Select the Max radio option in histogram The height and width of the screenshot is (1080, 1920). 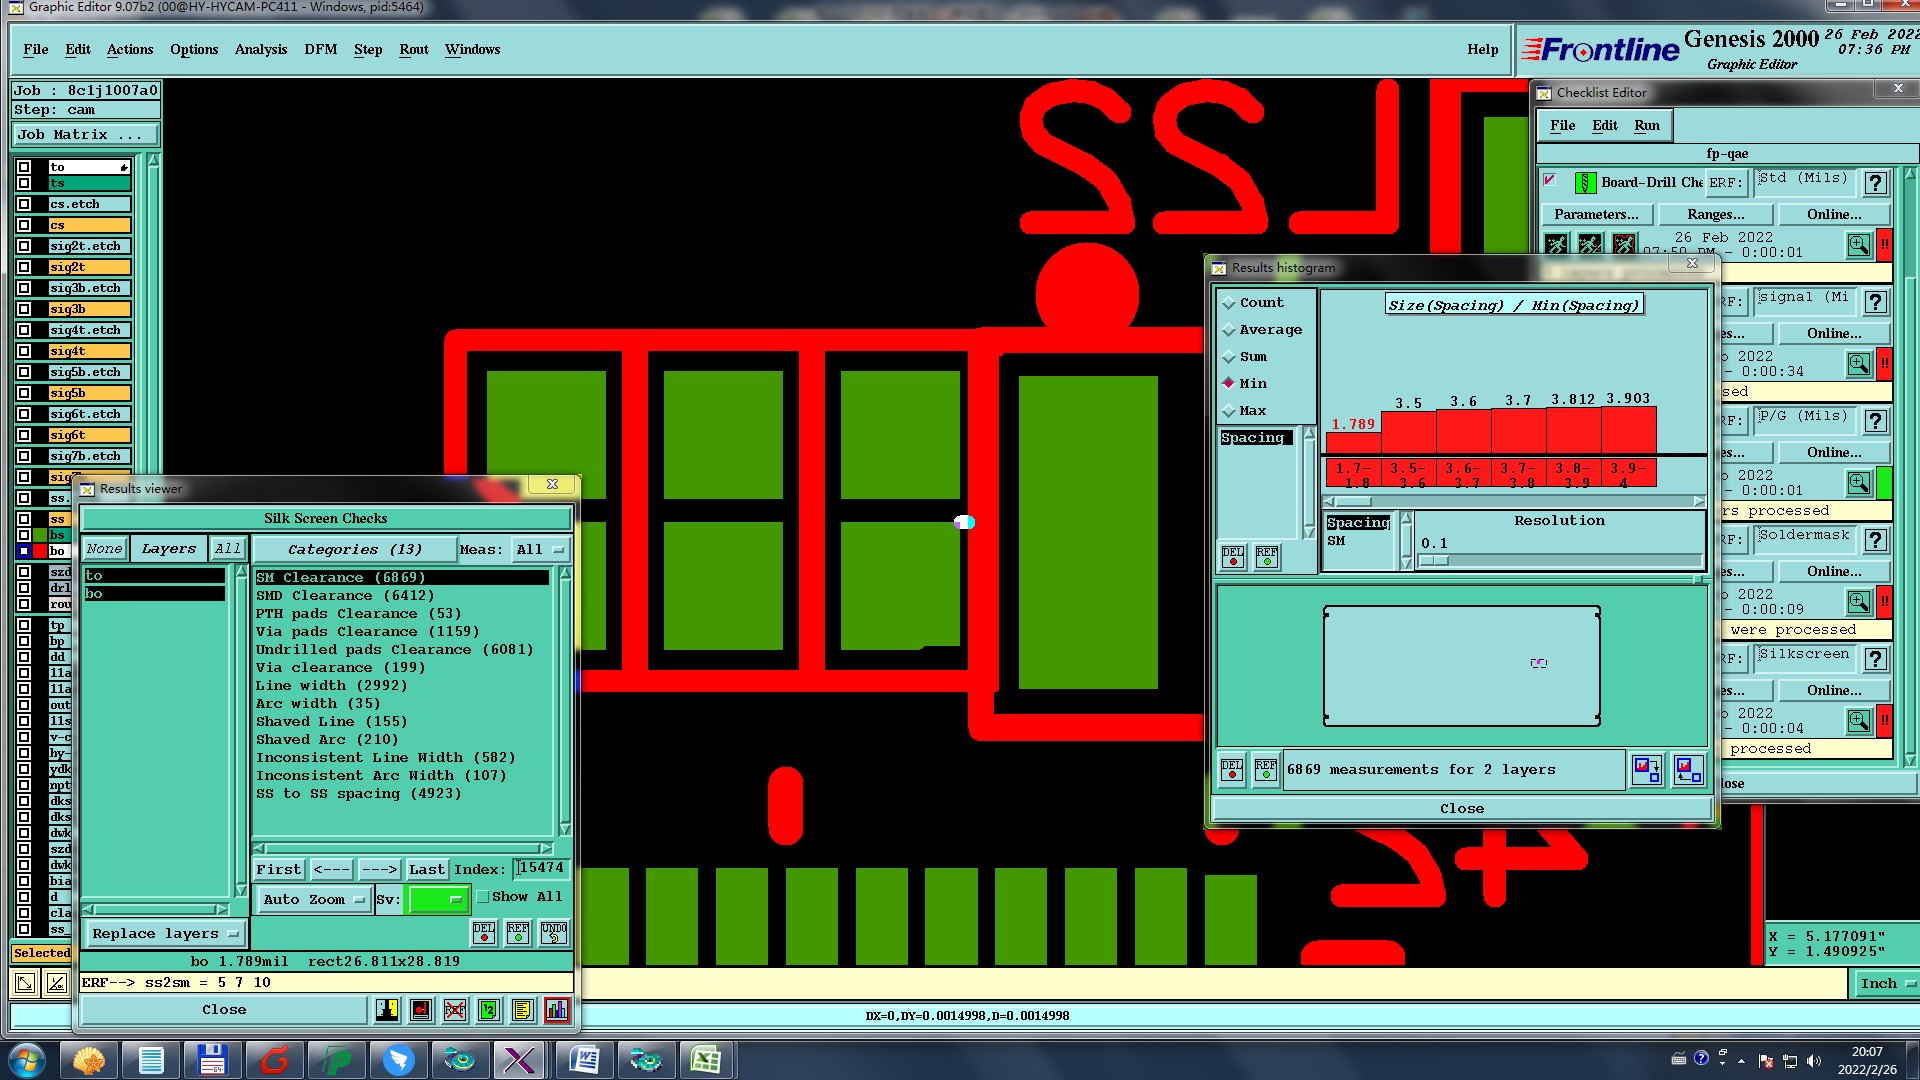pyautogui.click(x=1229, y=411)
